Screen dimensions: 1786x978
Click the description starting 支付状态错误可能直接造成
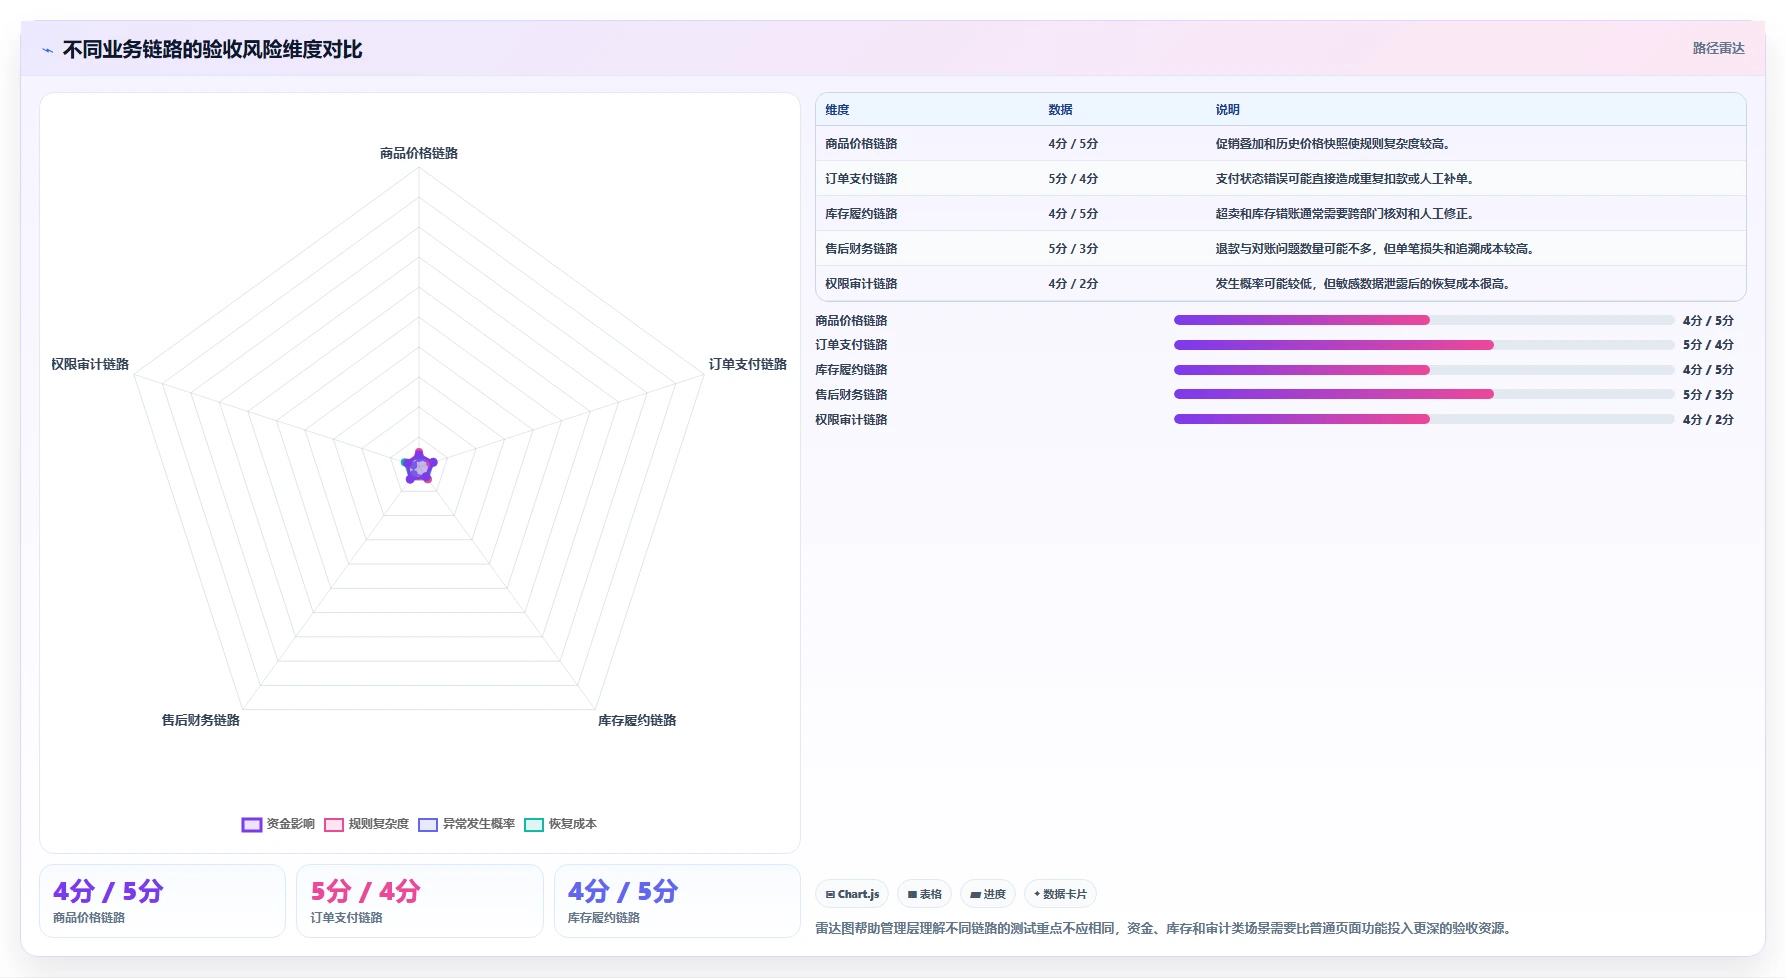1344,179
